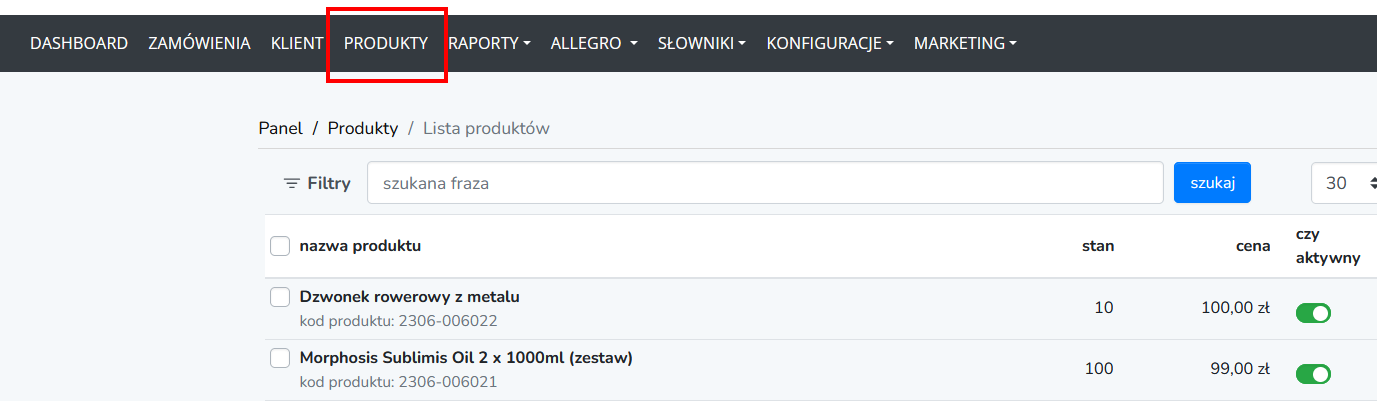Select the PRODUKTY menu item
Screen dimensions: 1377x401
tap(386, 43)
